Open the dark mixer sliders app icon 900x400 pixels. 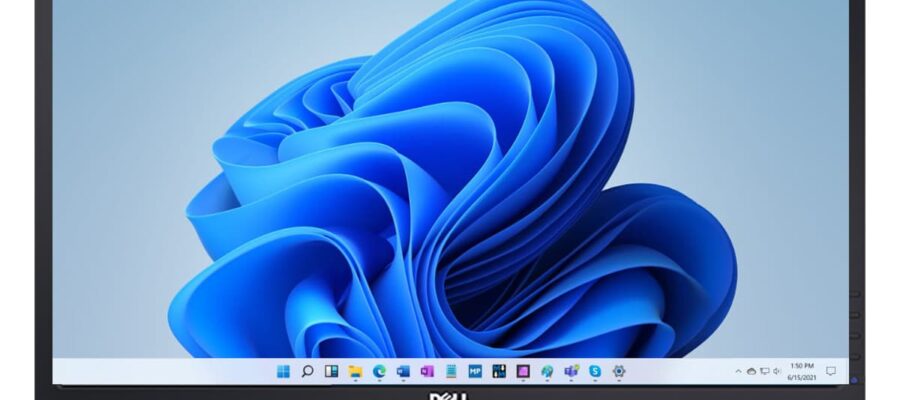(499, 371)
